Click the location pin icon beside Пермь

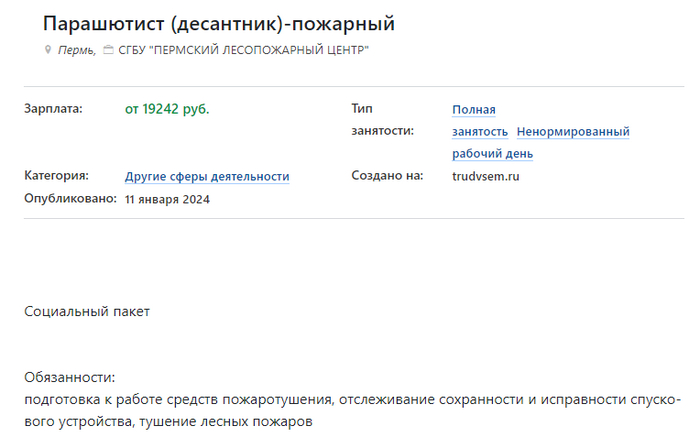pyautogui.click(x=48, y=50)
